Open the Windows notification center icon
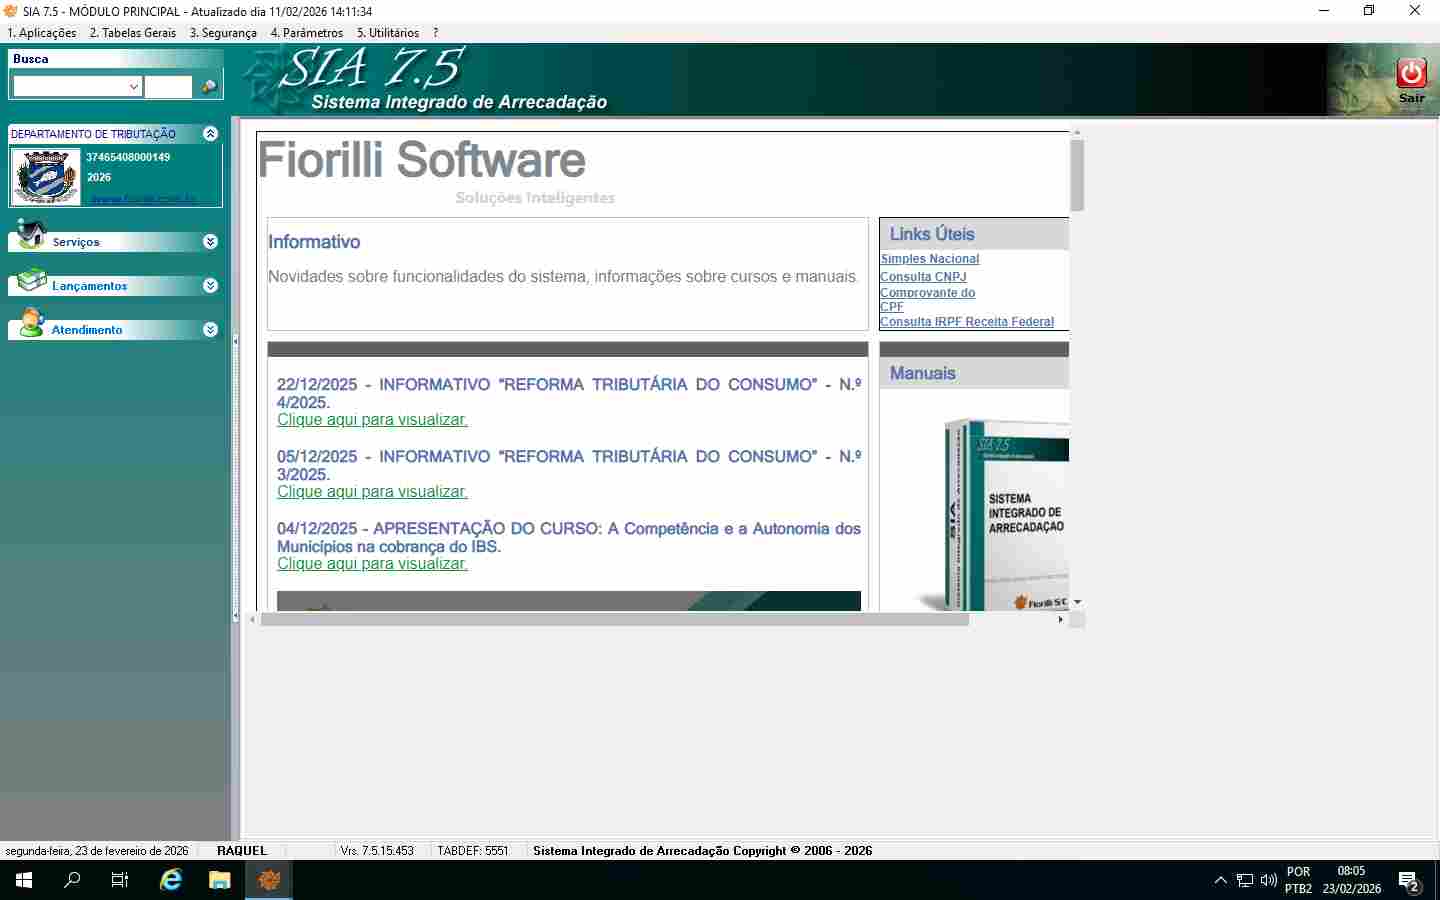This screenshot has height=900, width=1440. 1409,881
